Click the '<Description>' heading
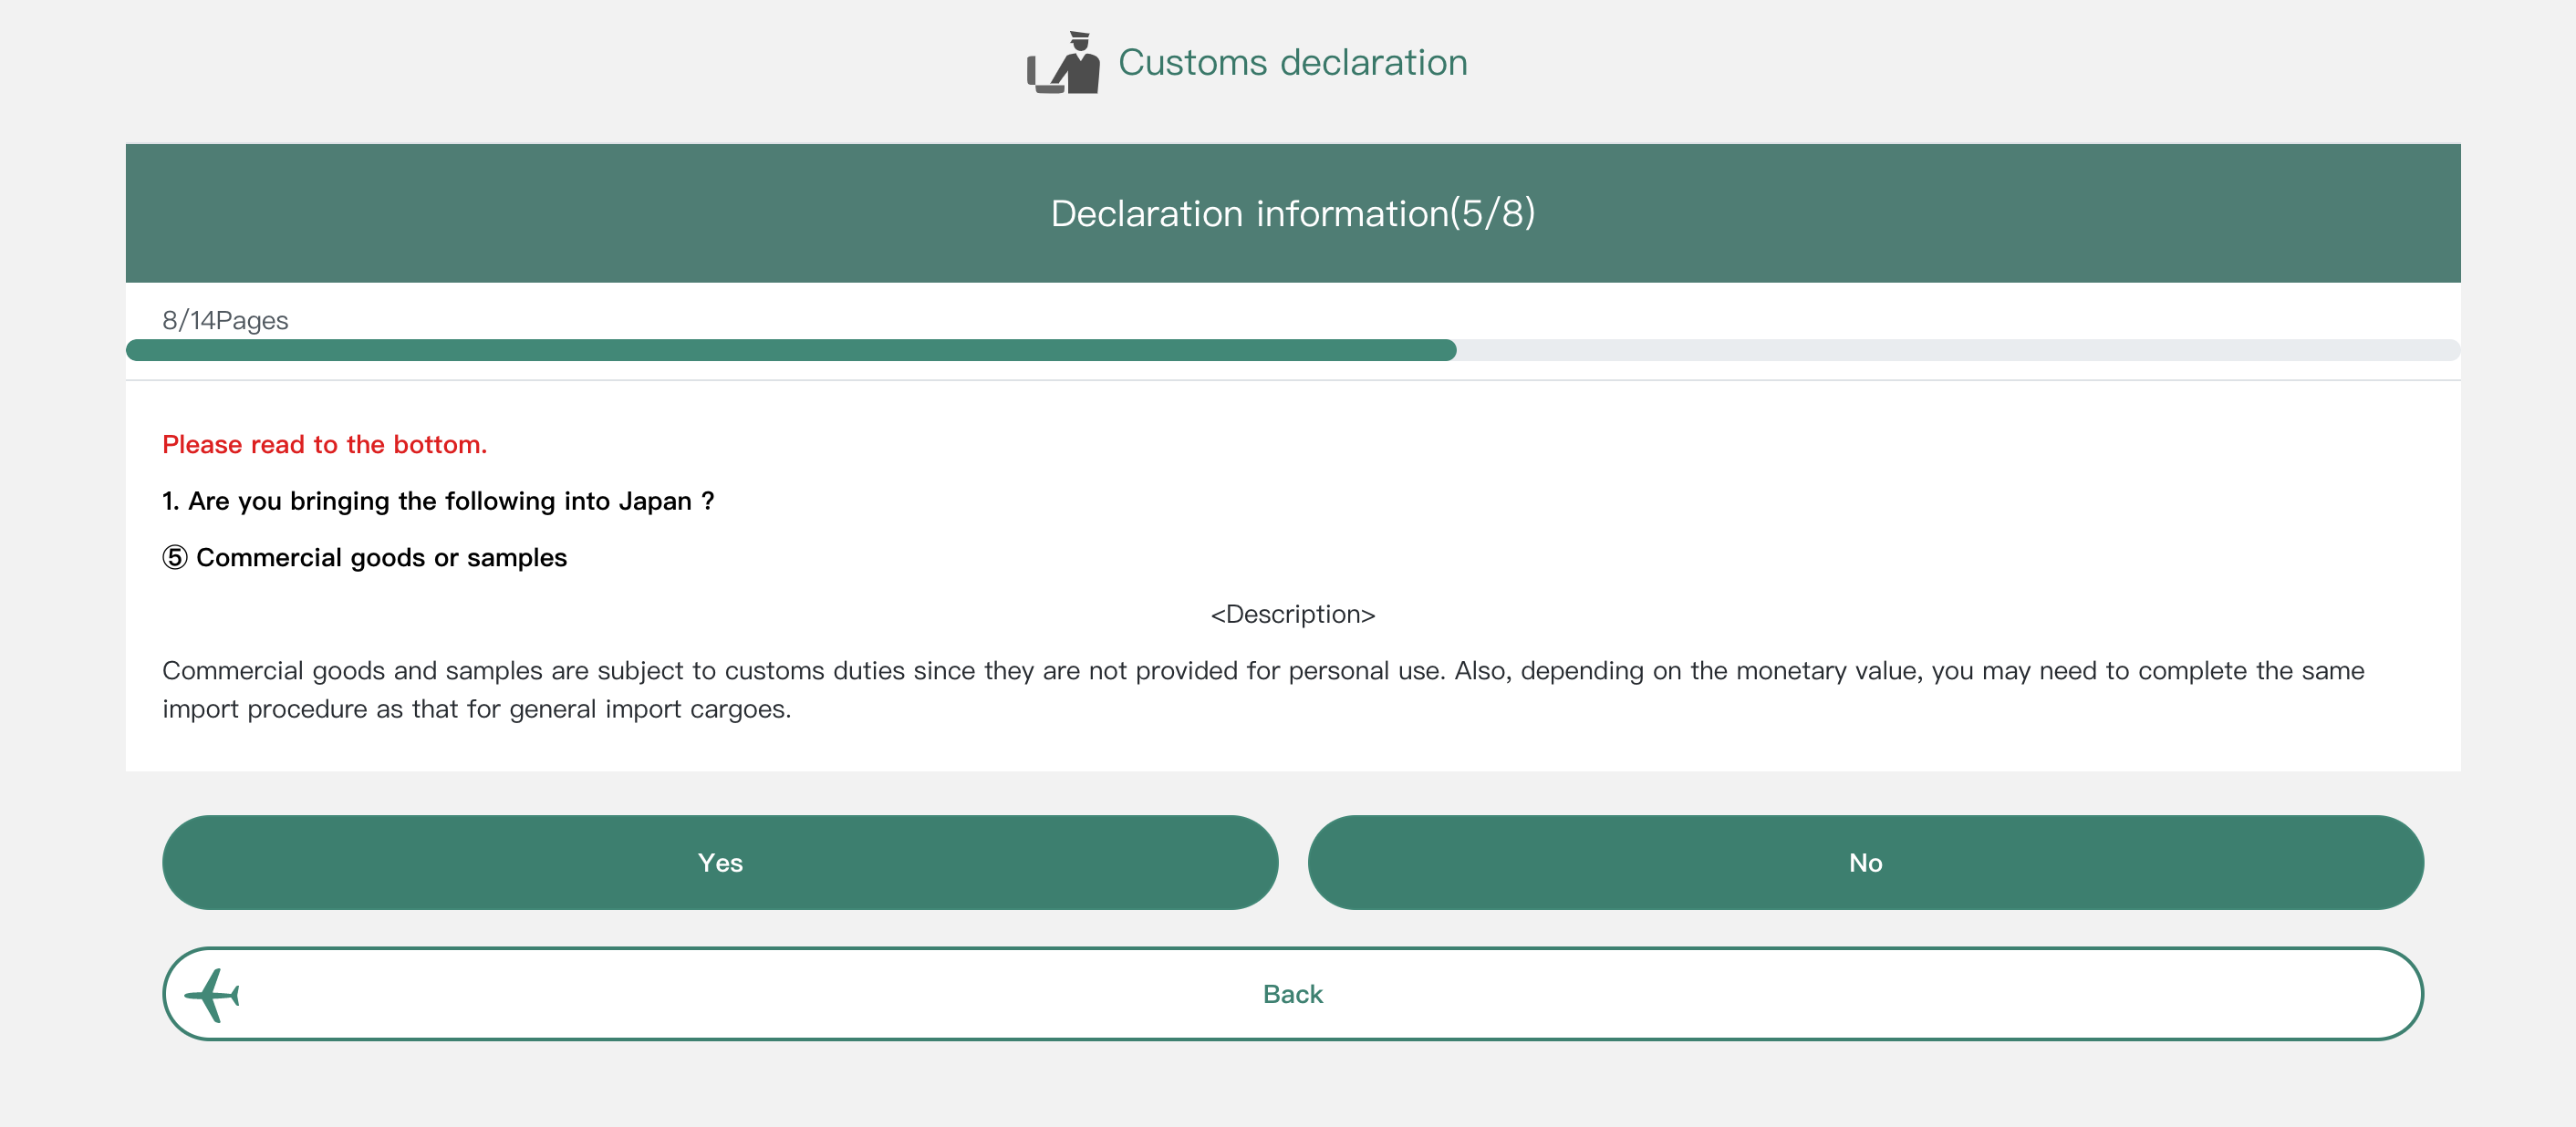The width and height of the screenshot is (2576, 1127). coord(1292,614)
